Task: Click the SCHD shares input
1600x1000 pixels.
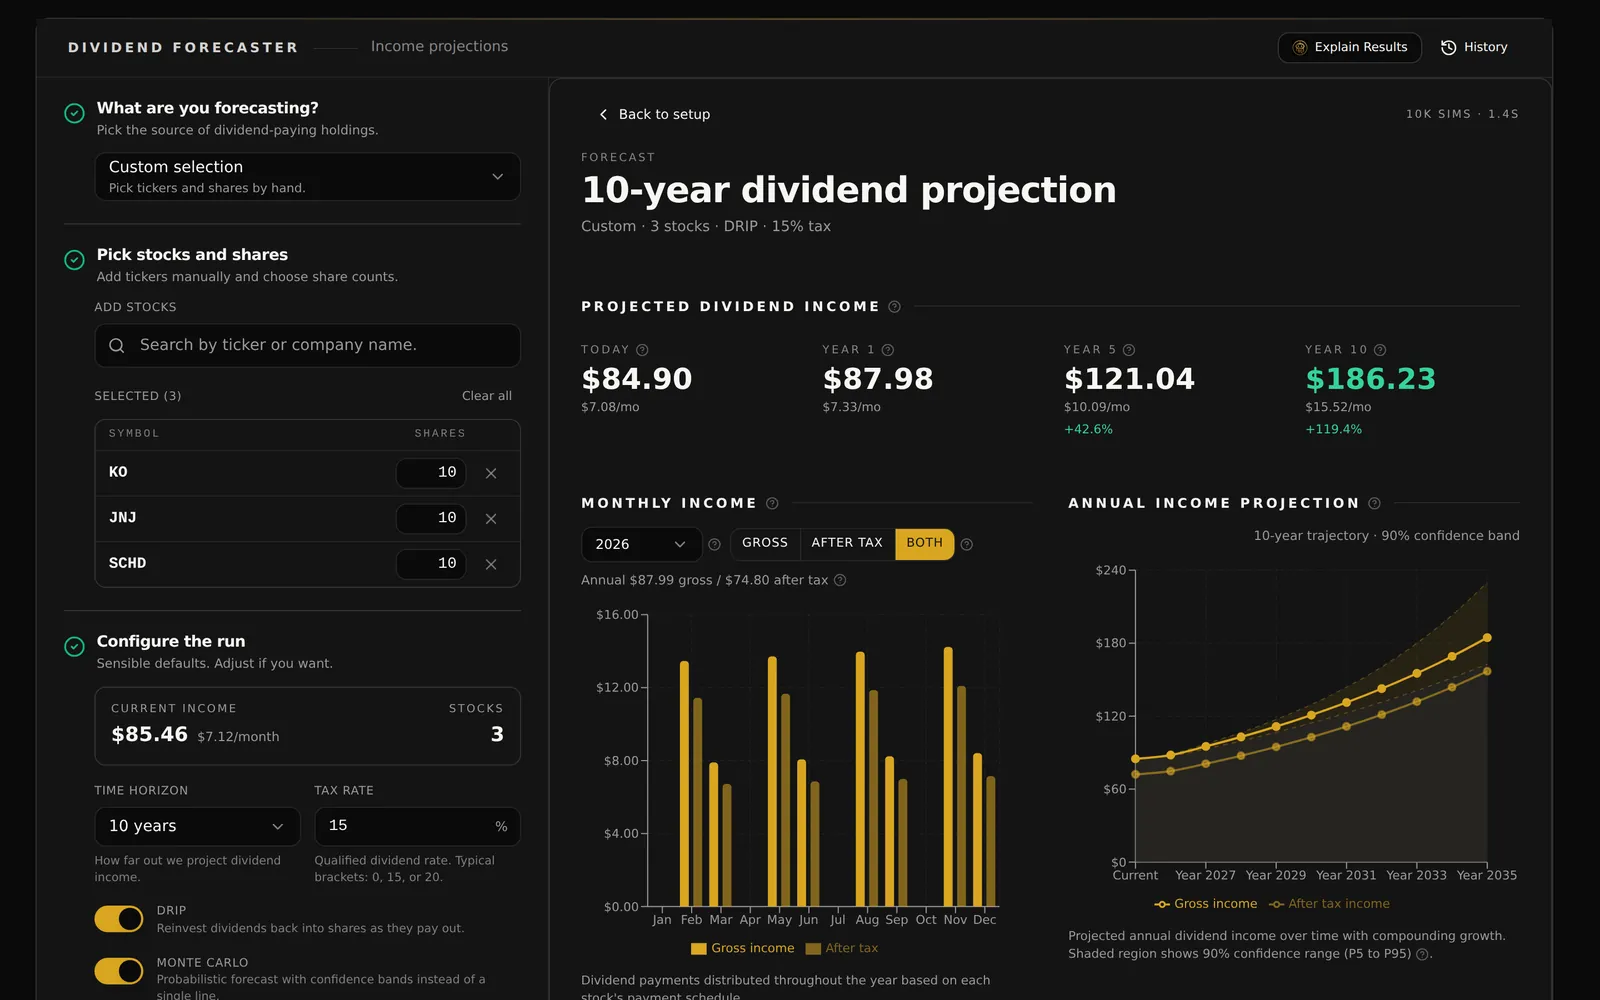Action: pyautogui.click(x=431, y=564)
